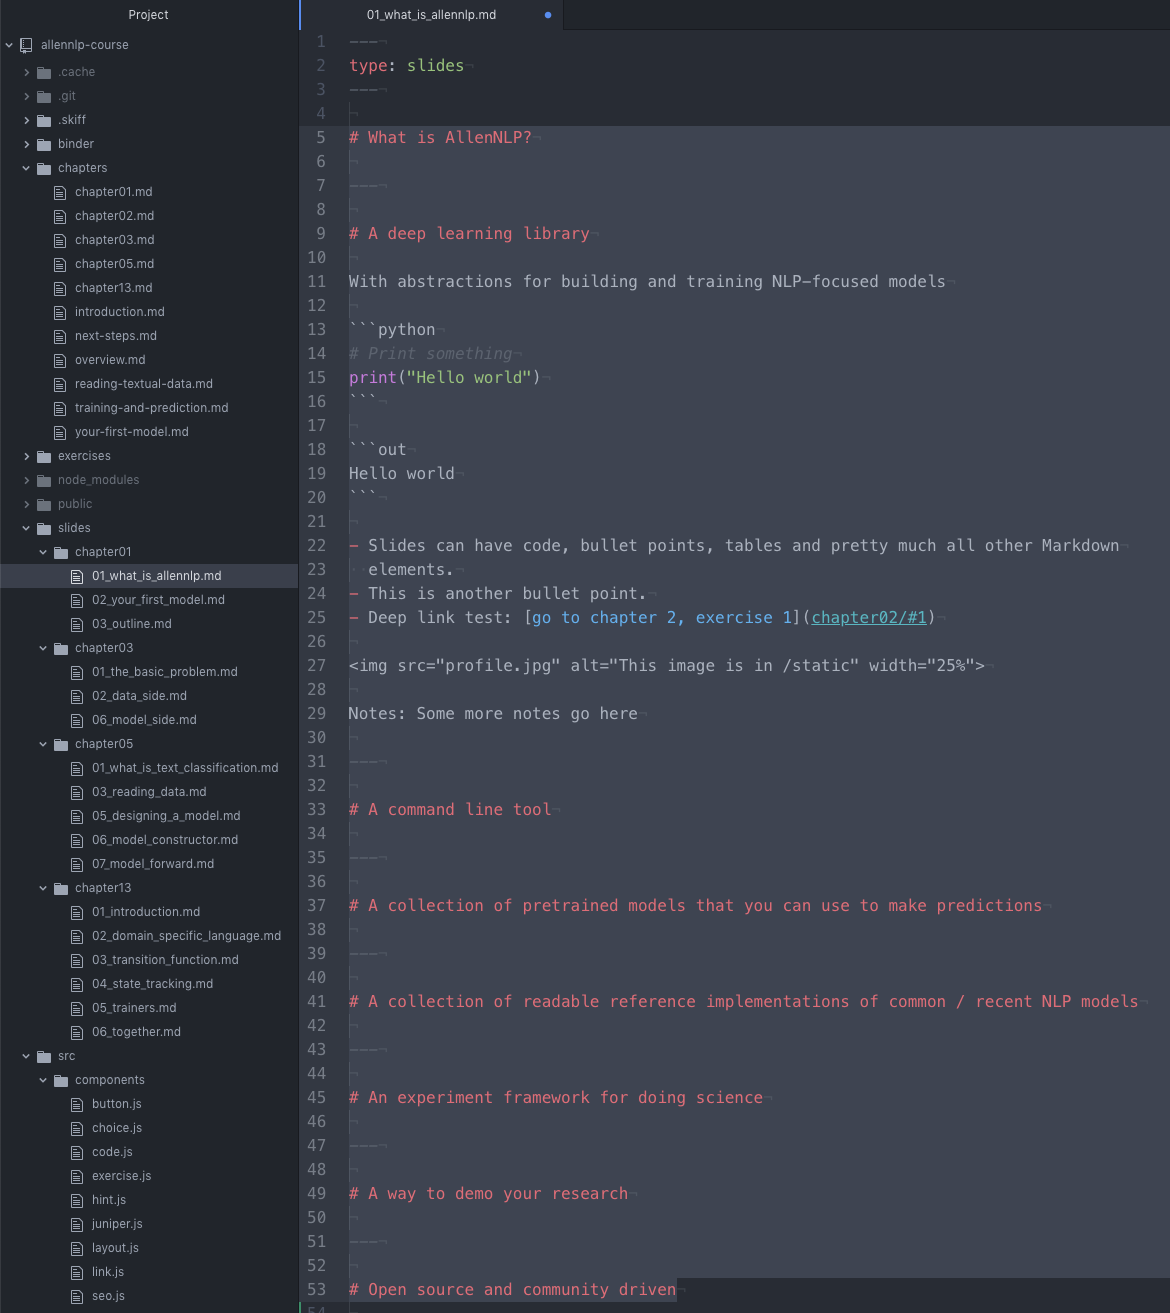Viewport: 1170px width, 1313px height.
Task: Click the slides folder icon
Action: [x=44, y=528]
